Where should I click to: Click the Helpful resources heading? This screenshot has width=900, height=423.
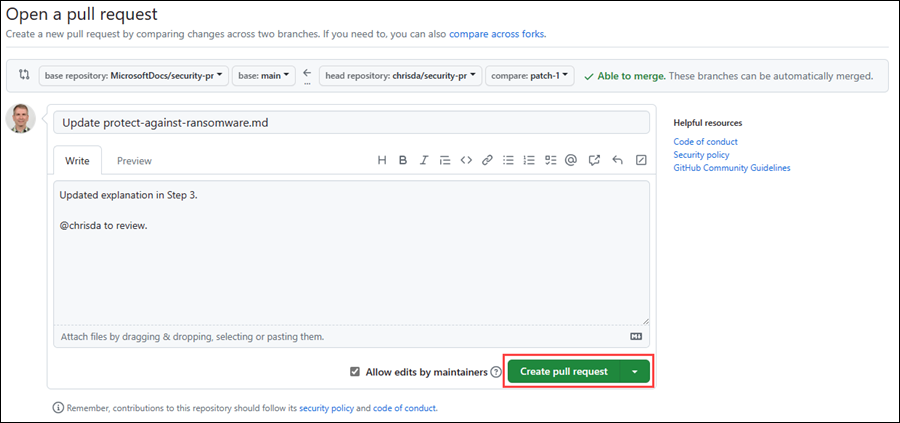(x=708, y=123)
